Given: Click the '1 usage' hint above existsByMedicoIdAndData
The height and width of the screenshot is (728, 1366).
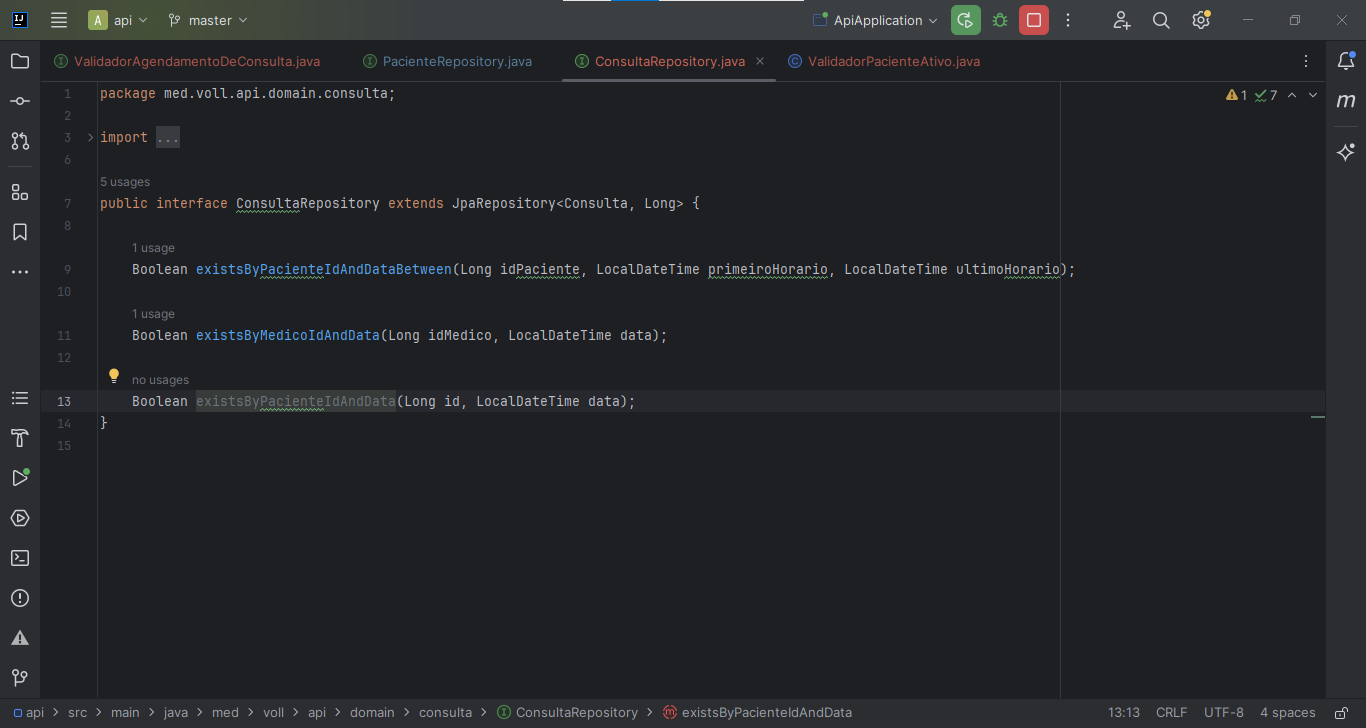Looking at the screenshot, I should 153,314.
